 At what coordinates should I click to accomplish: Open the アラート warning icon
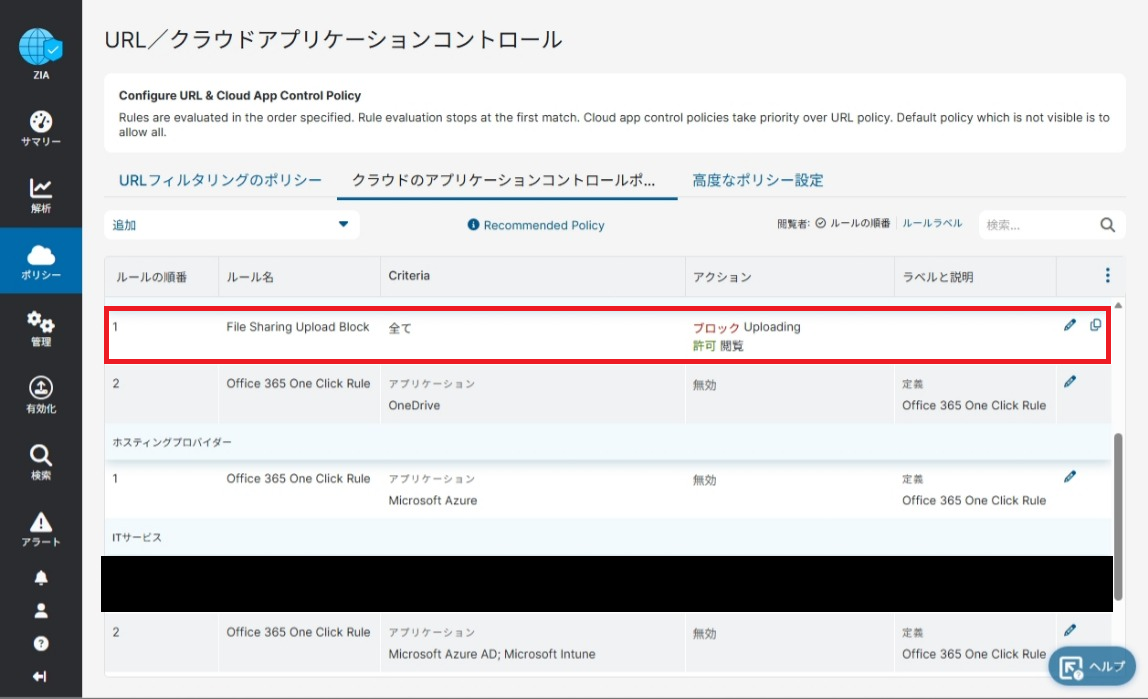pos(41,522)
